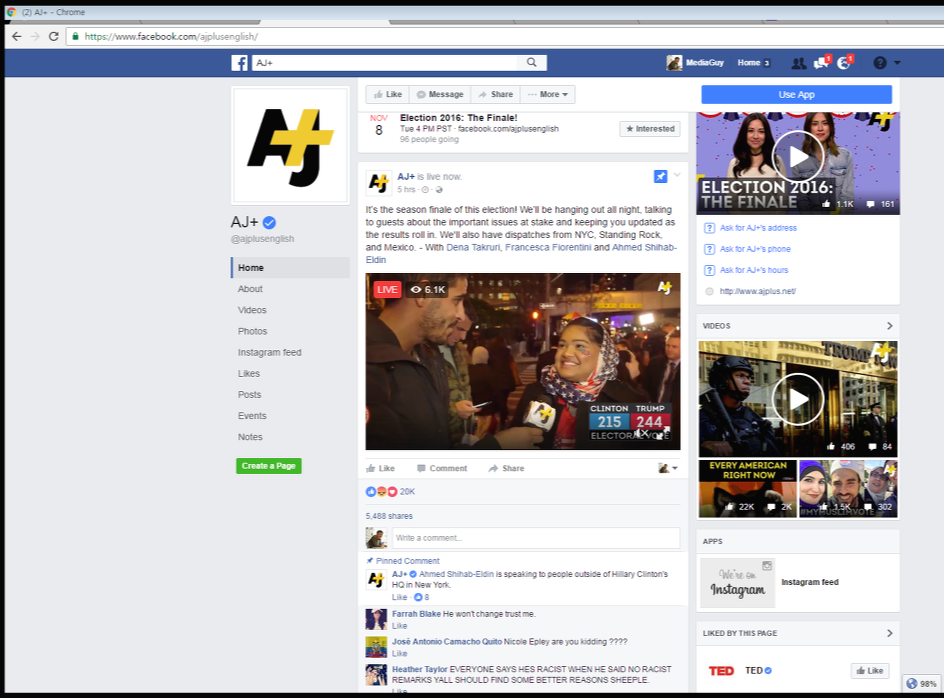The height and width of the screenshot is (698, 944).
Task: Click the Message button
Action: (440, 95)
